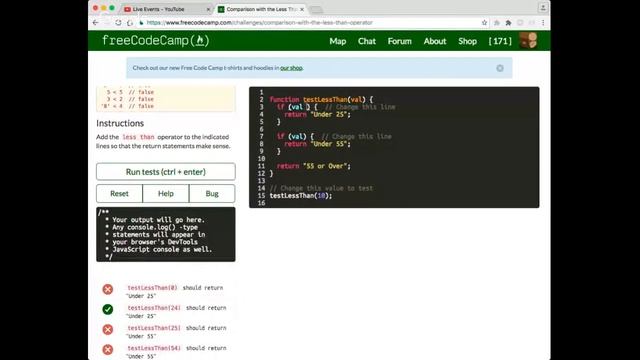
Task: Open the Chat menu item
Action: 367,41
